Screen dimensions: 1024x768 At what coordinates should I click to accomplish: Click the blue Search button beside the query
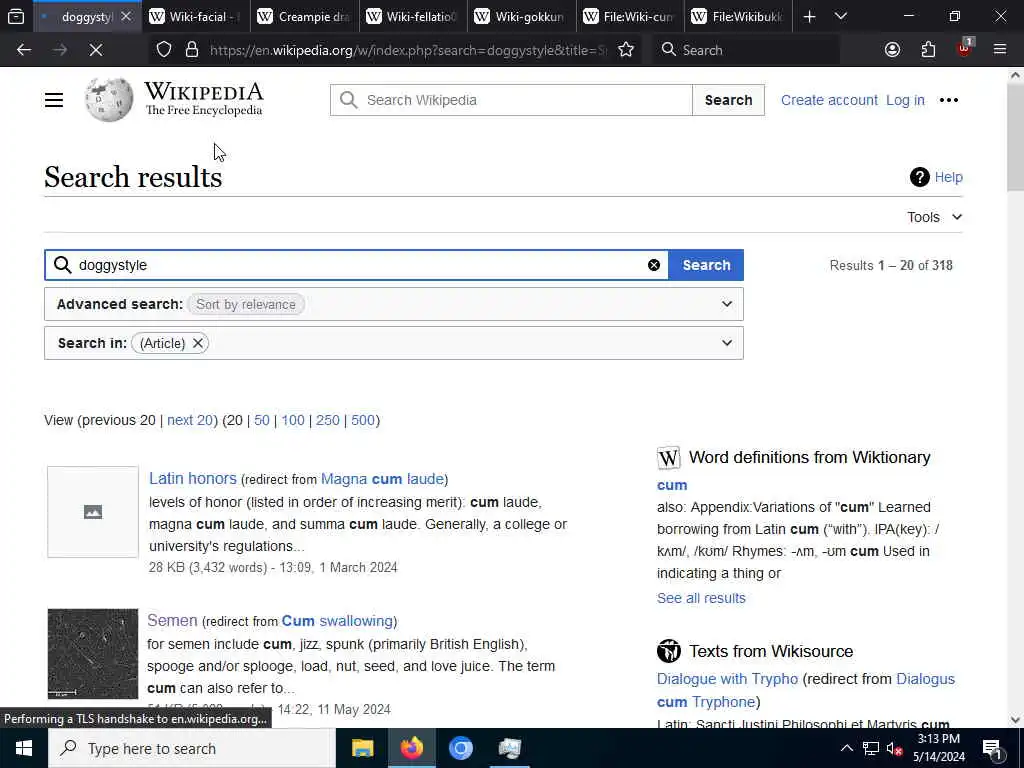(706, 265)
